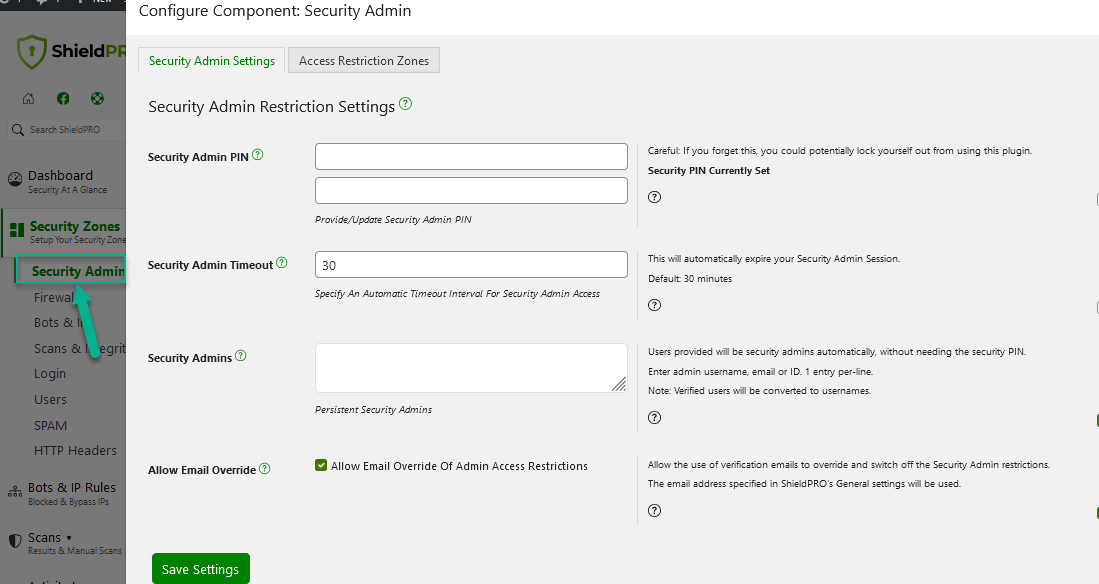Select the Security Zones grid icon
Screen dimensions: 1099x584
point(18,230)
